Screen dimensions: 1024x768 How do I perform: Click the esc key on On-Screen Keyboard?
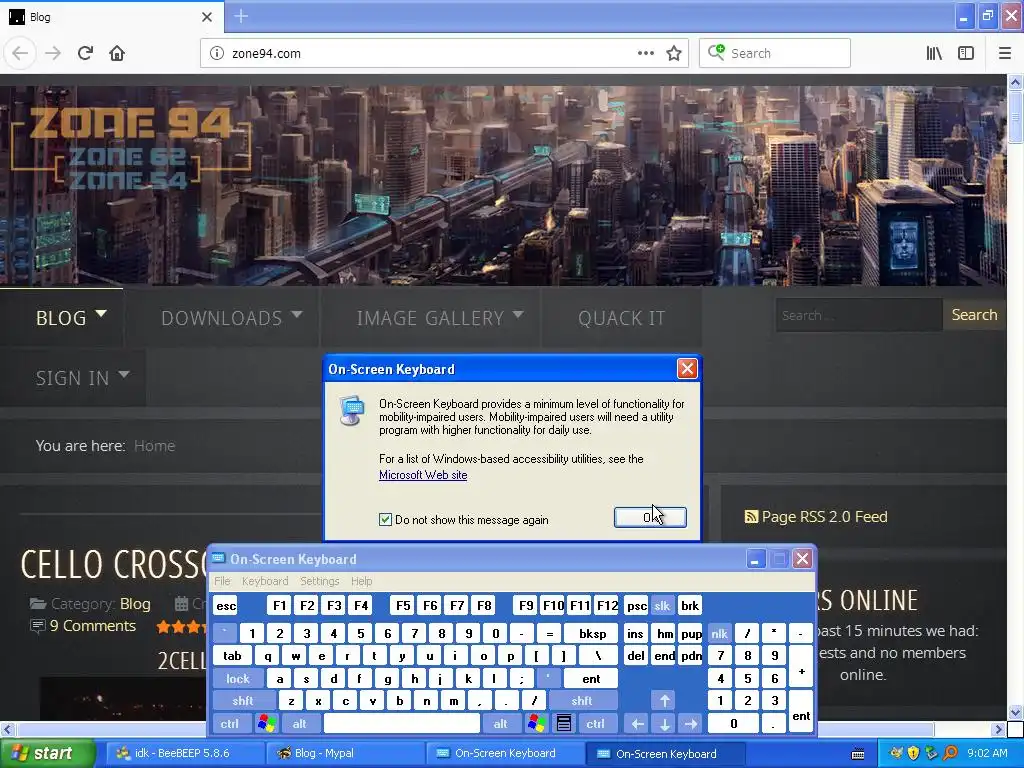tap(226, 606)
